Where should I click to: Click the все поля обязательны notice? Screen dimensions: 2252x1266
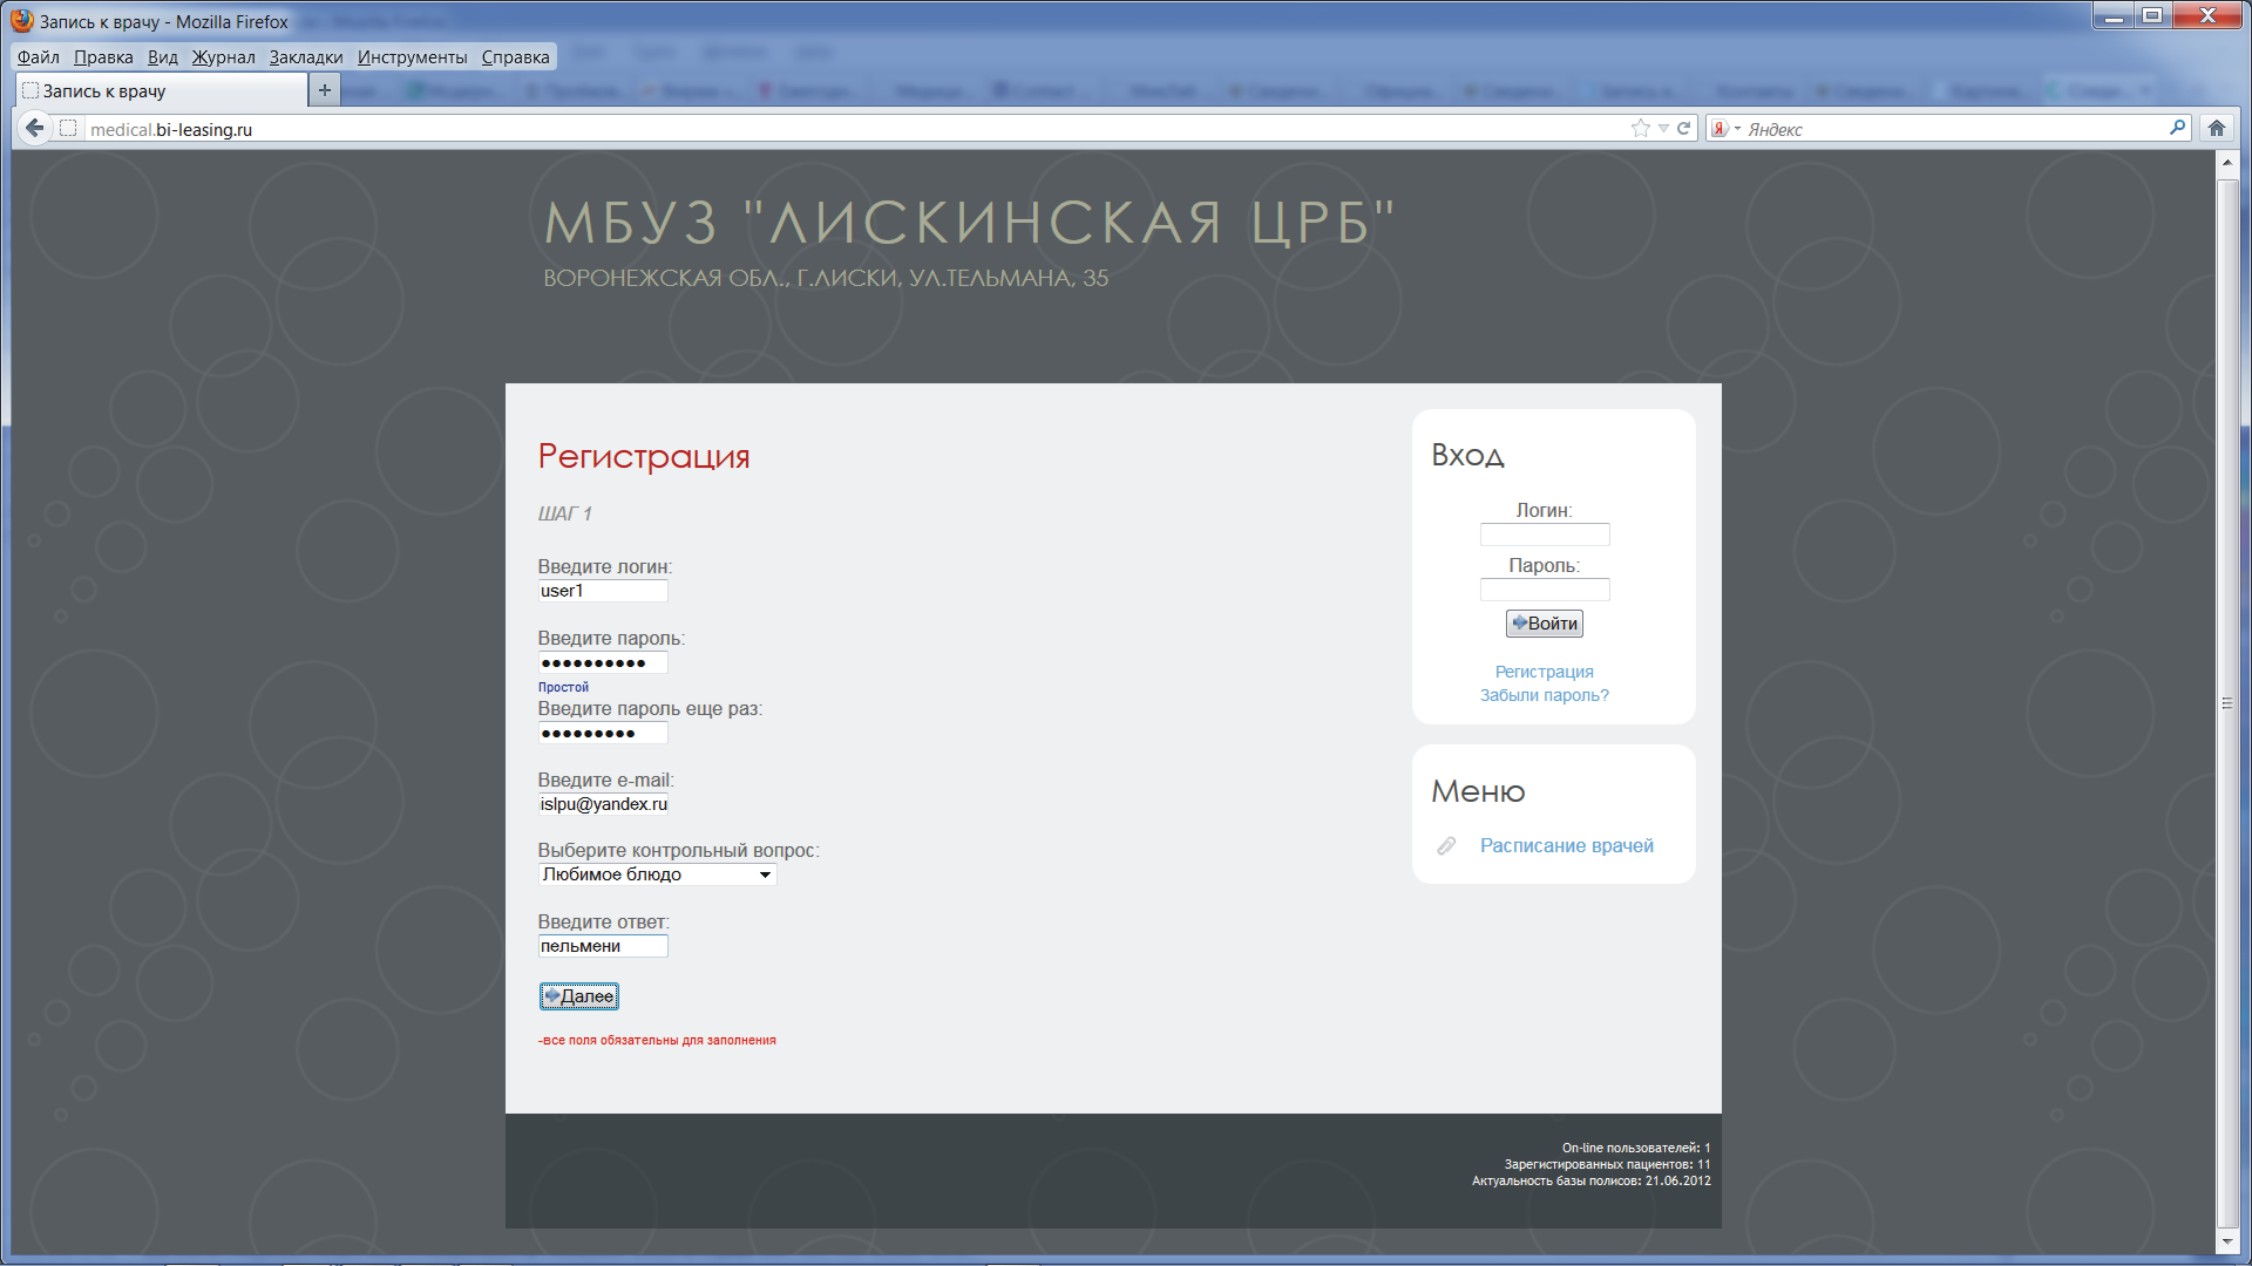(x=657, y=1040)
